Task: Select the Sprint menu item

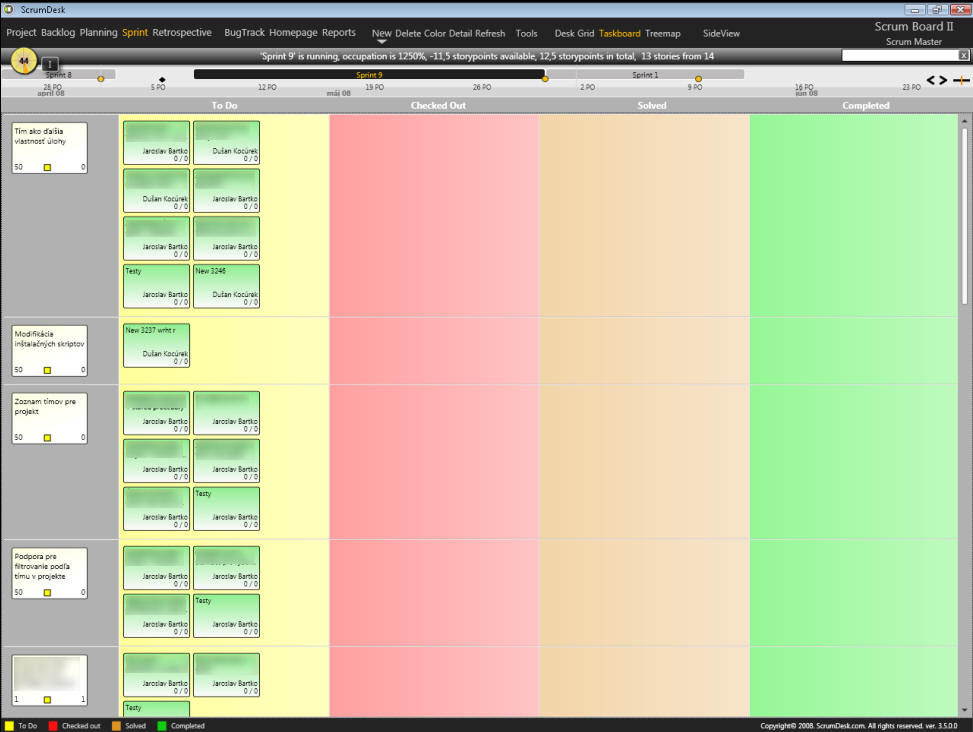Action: coord(135,33)
